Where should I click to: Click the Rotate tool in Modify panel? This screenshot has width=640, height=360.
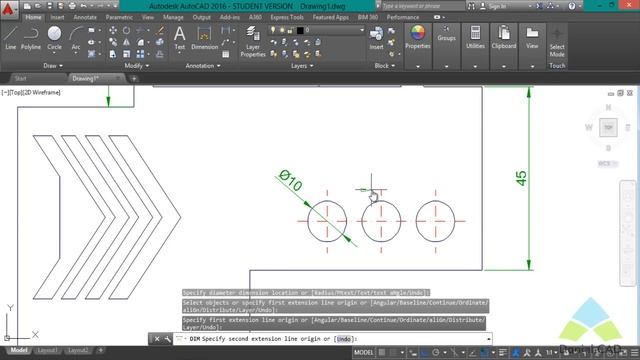point(127,30)
